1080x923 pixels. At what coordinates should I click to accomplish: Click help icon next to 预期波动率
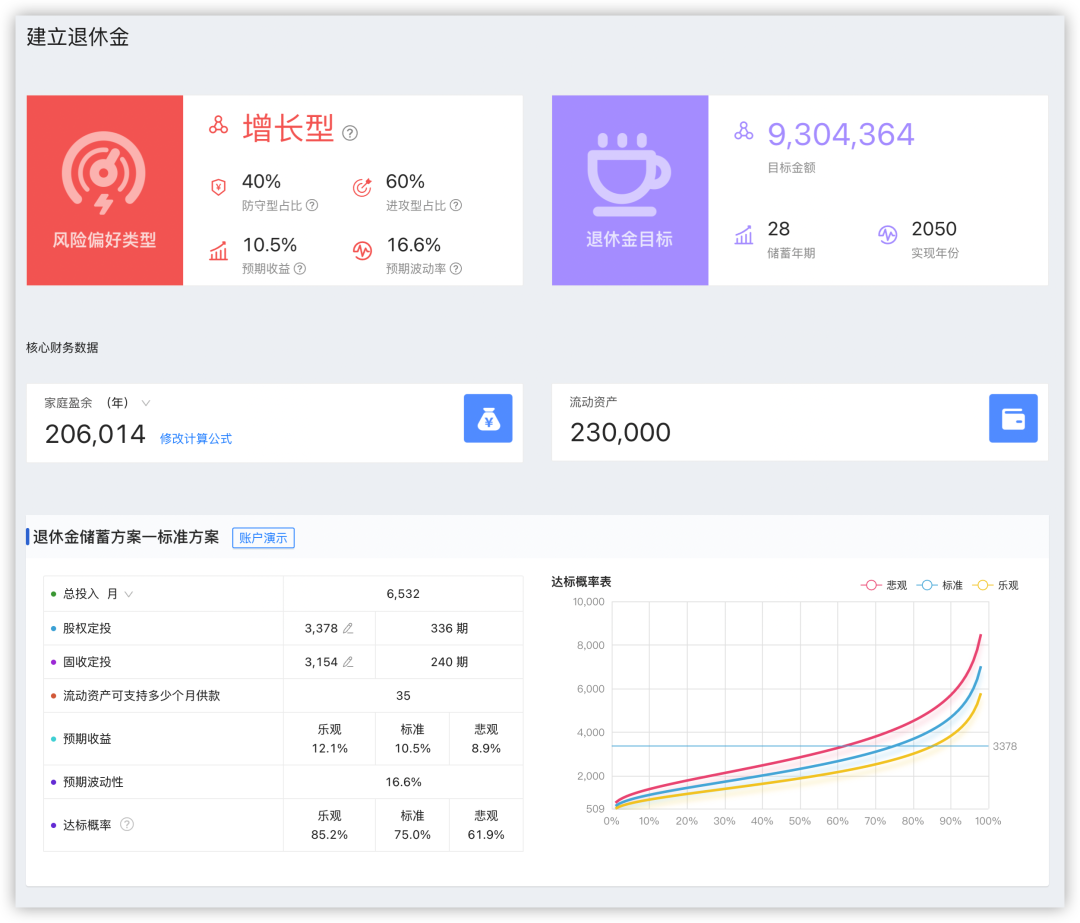pos(456,268)
